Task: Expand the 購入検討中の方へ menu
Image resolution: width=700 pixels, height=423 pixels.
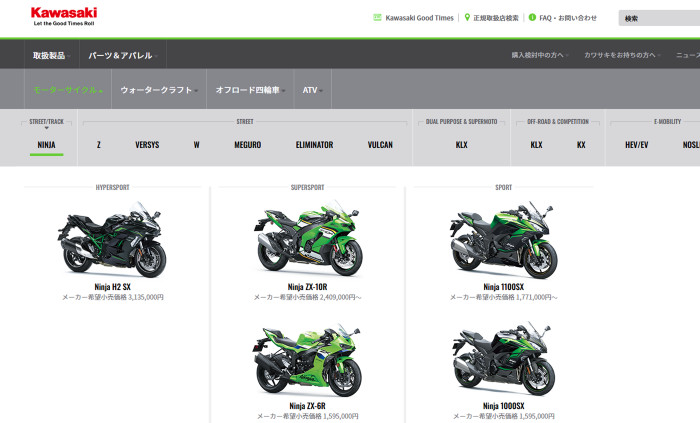Action: (x=540, y=55)
